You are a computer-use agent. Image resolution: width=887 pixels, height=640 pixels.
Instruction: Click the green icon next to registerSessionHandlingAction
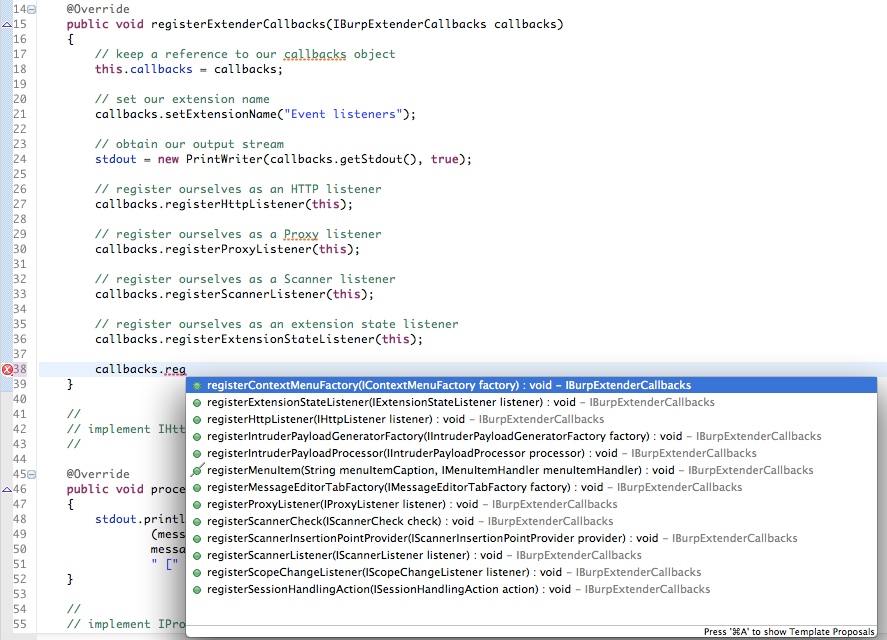(x=197, y=589)
